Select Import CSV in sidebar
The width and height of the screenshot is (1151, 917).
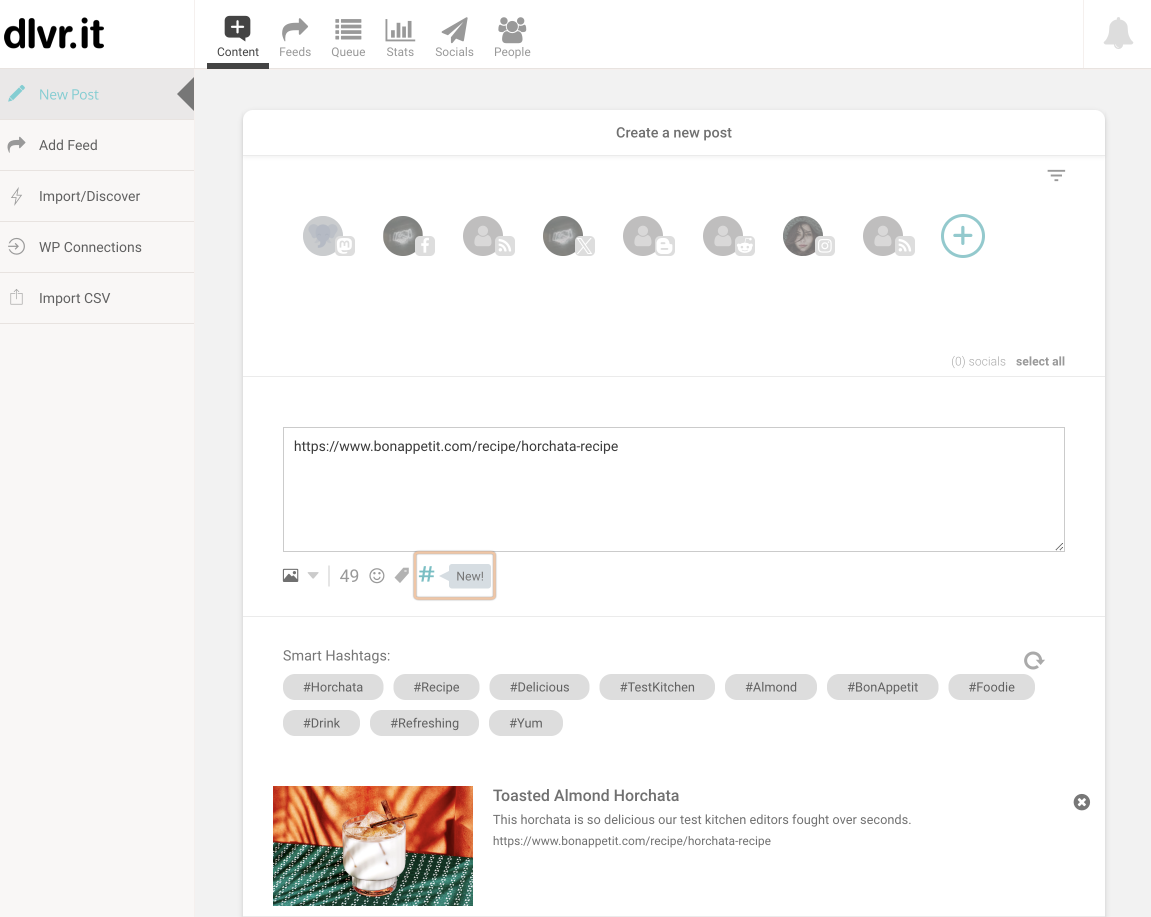[x=97, y=298]
